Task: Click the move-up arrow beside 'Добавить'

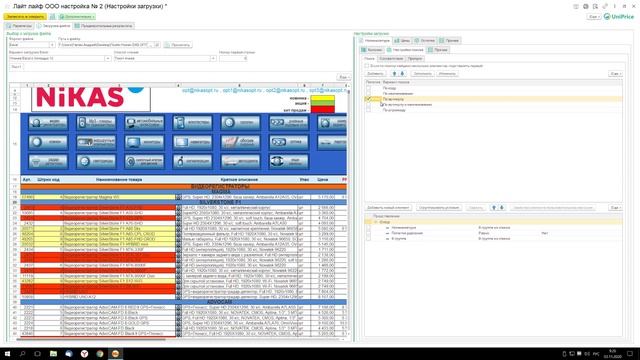Action: click(x=394, y=74)
